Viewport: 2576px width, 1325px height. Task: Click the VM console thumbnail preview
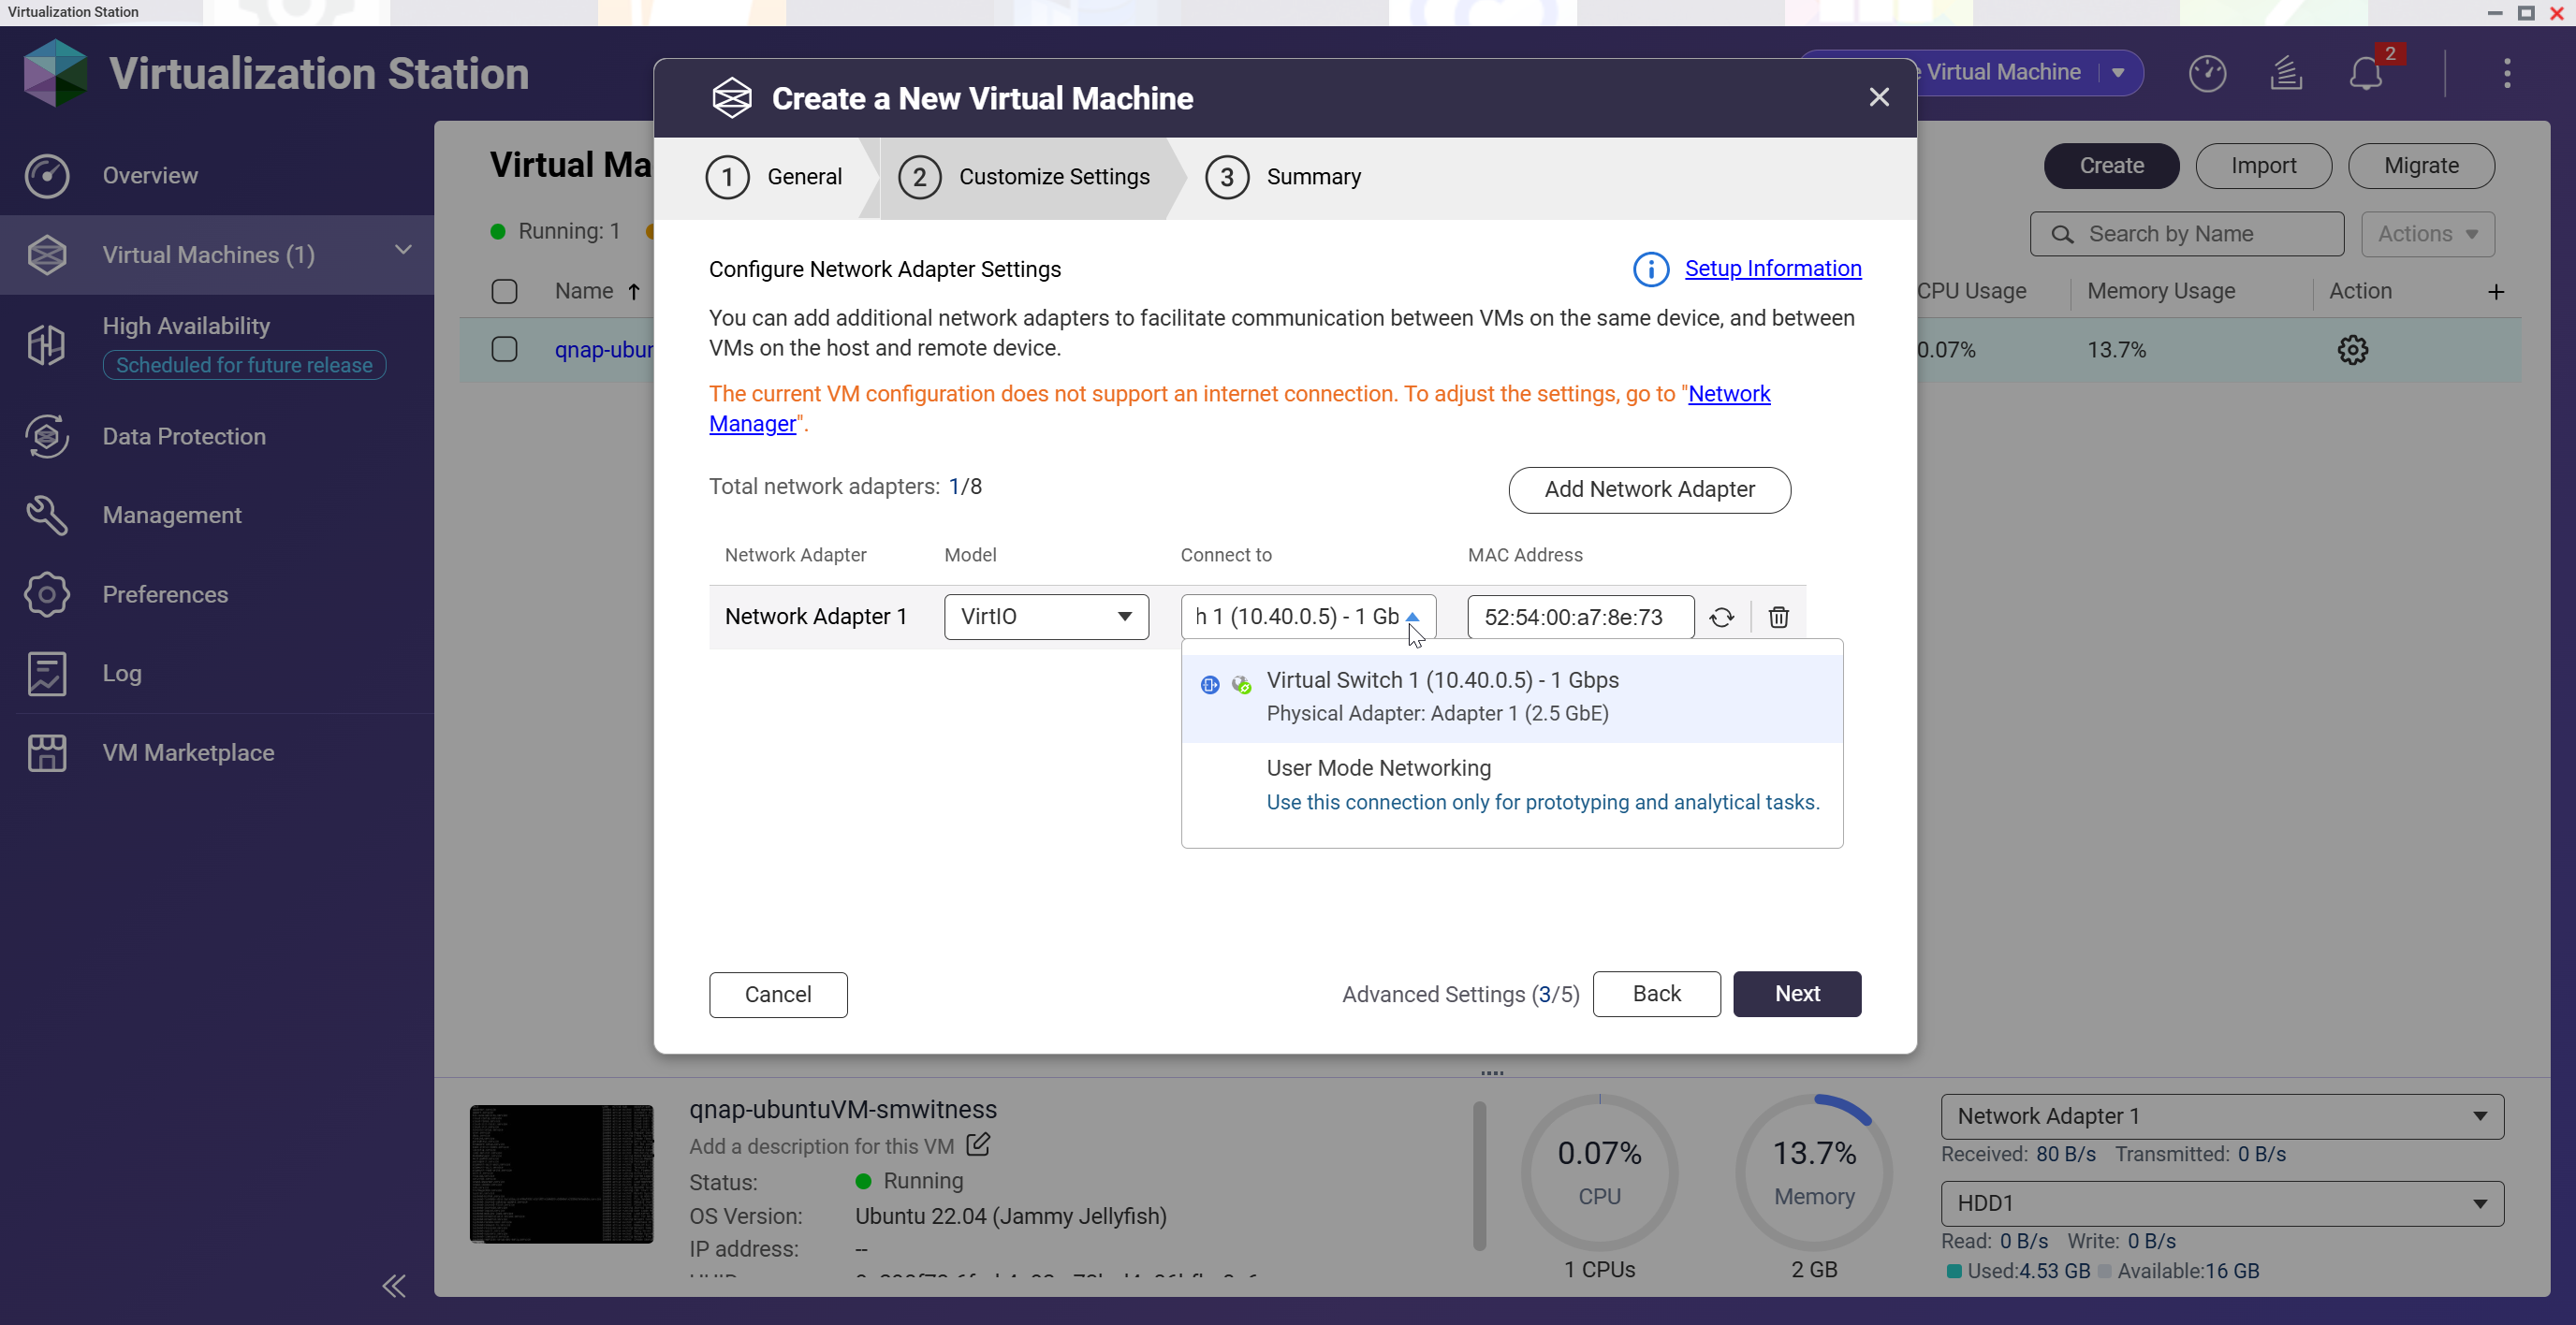click(561, 1173)
